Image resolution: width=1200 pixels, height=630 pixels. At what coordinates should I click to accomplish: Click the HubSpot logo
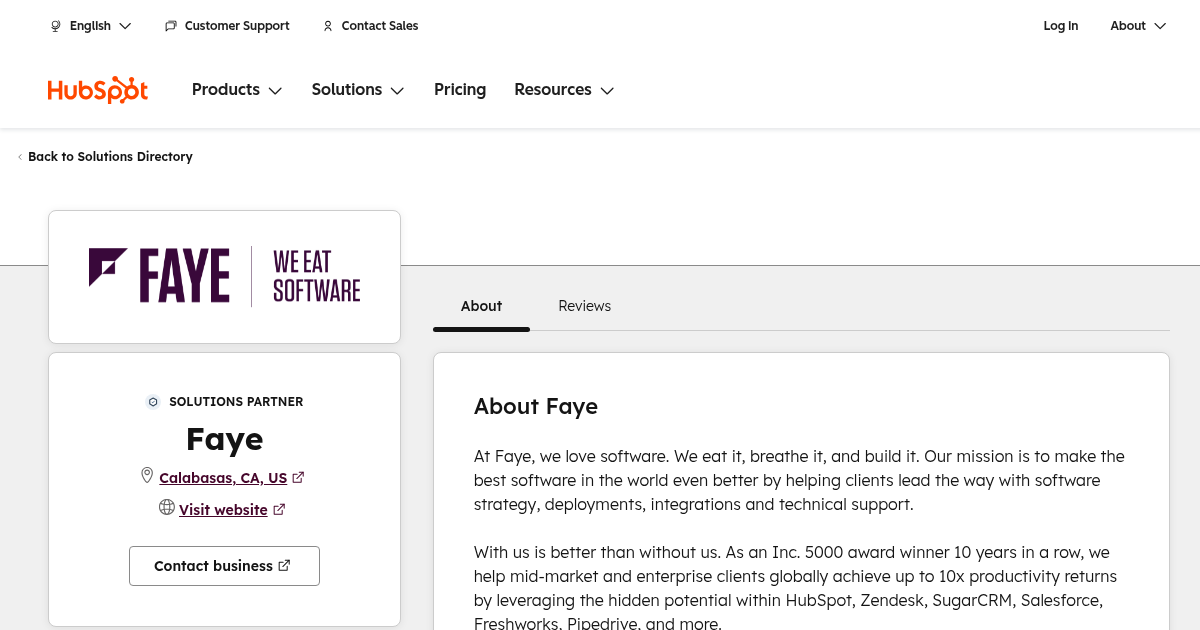[98, 90]
